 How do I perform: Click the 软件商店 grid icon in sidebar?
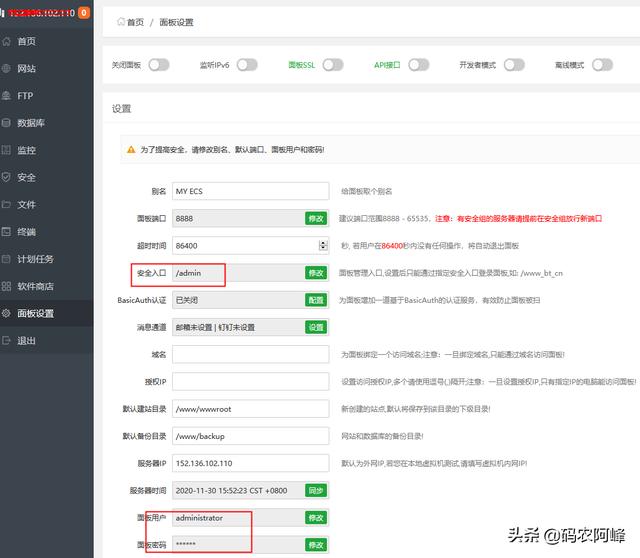(6, 286)
